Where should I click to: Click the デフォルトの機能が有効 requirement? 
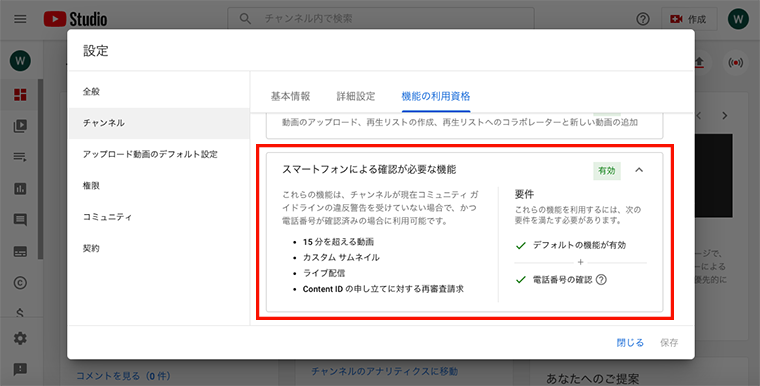pos(579,245)
